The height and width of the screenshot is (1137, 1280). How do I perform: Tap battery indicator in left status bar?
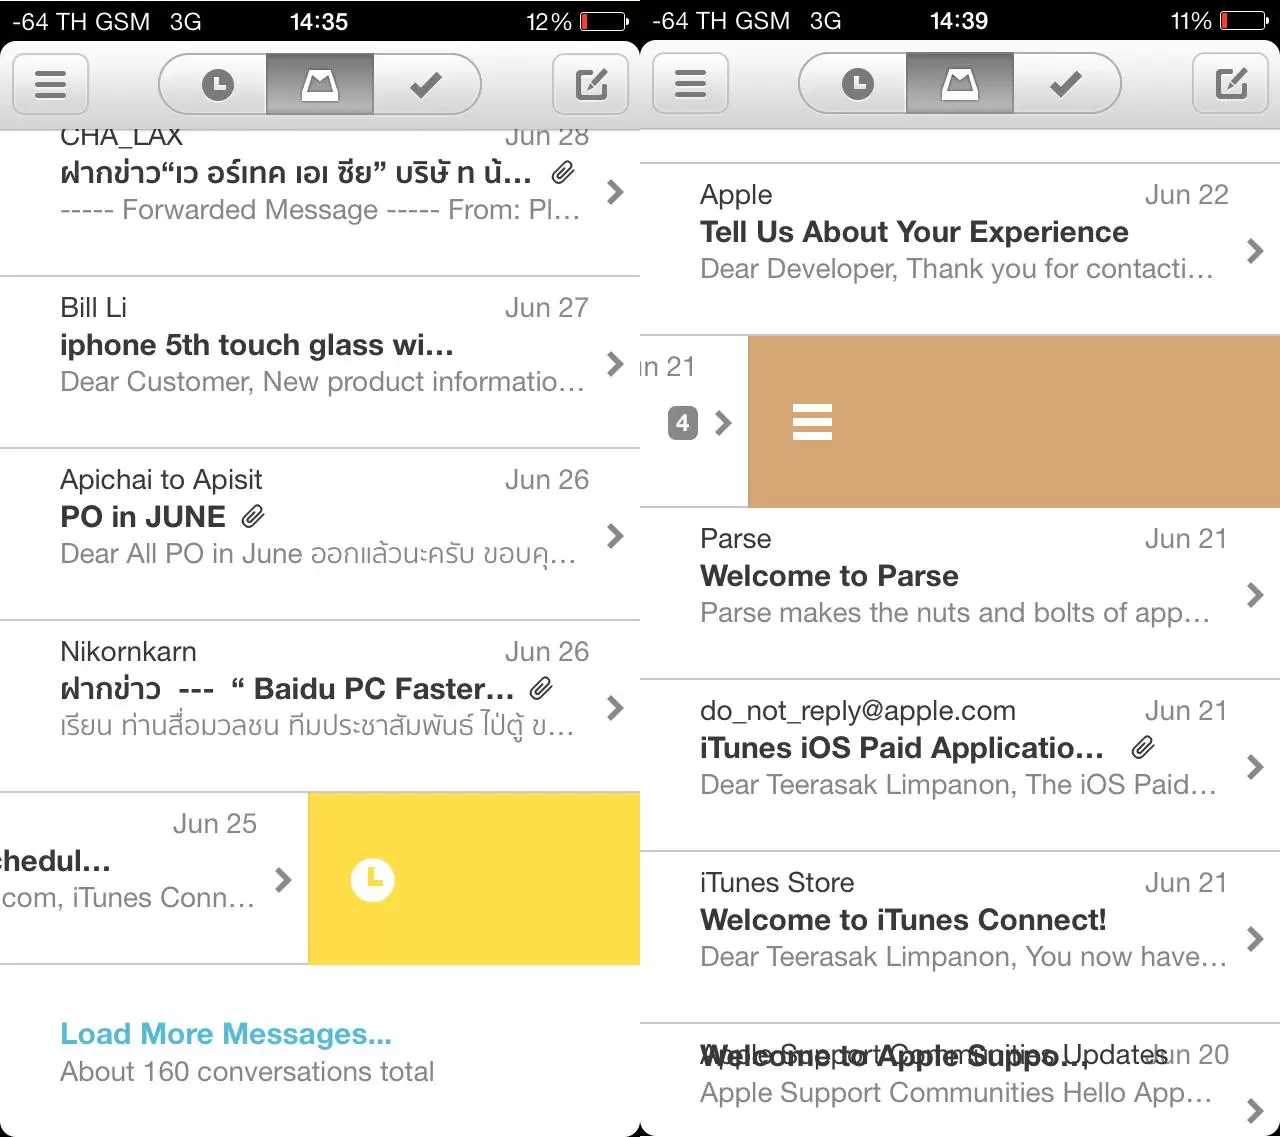tap(604, 21)
